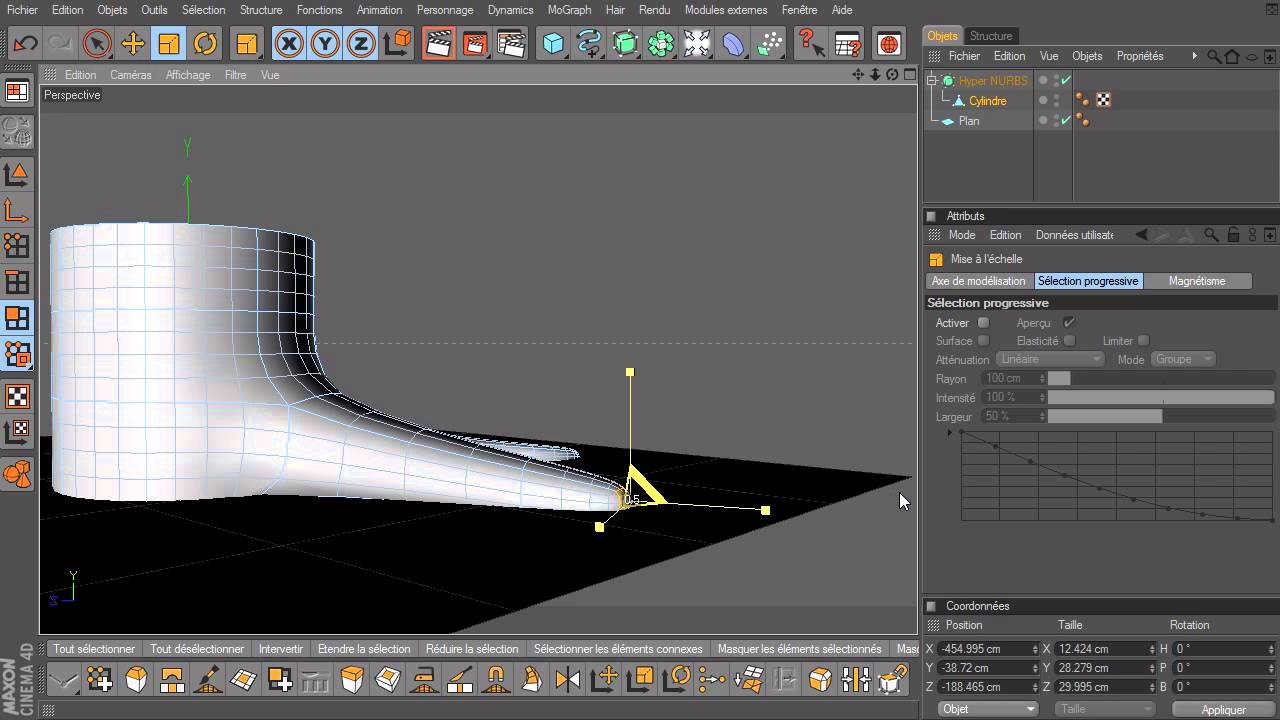1280x720 pixels.
Task: Render the active view clapperboard
Action: (x=438, y=43)
